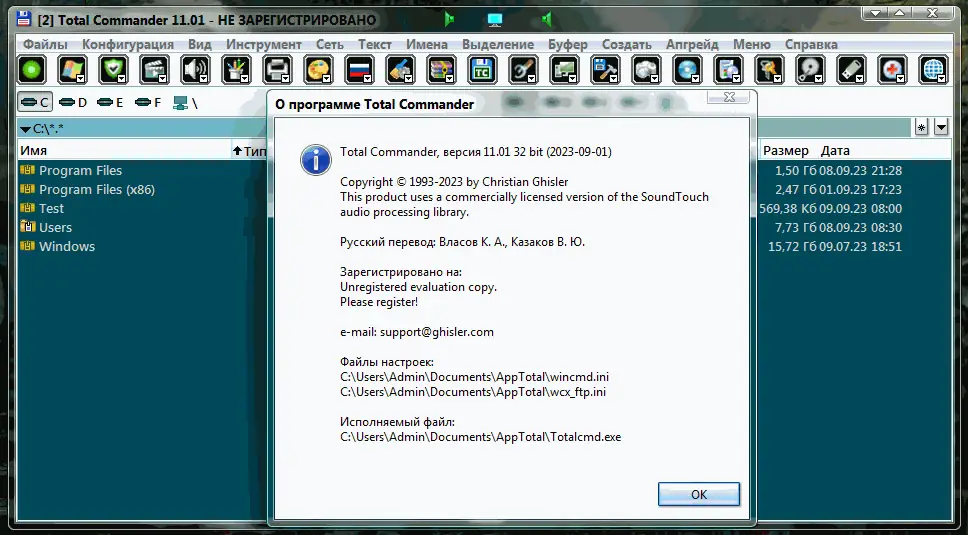Click the green speaker icon in title bar
Image resolution: width=968 pixels, height=535 pixels.
(x=546, y=20)
